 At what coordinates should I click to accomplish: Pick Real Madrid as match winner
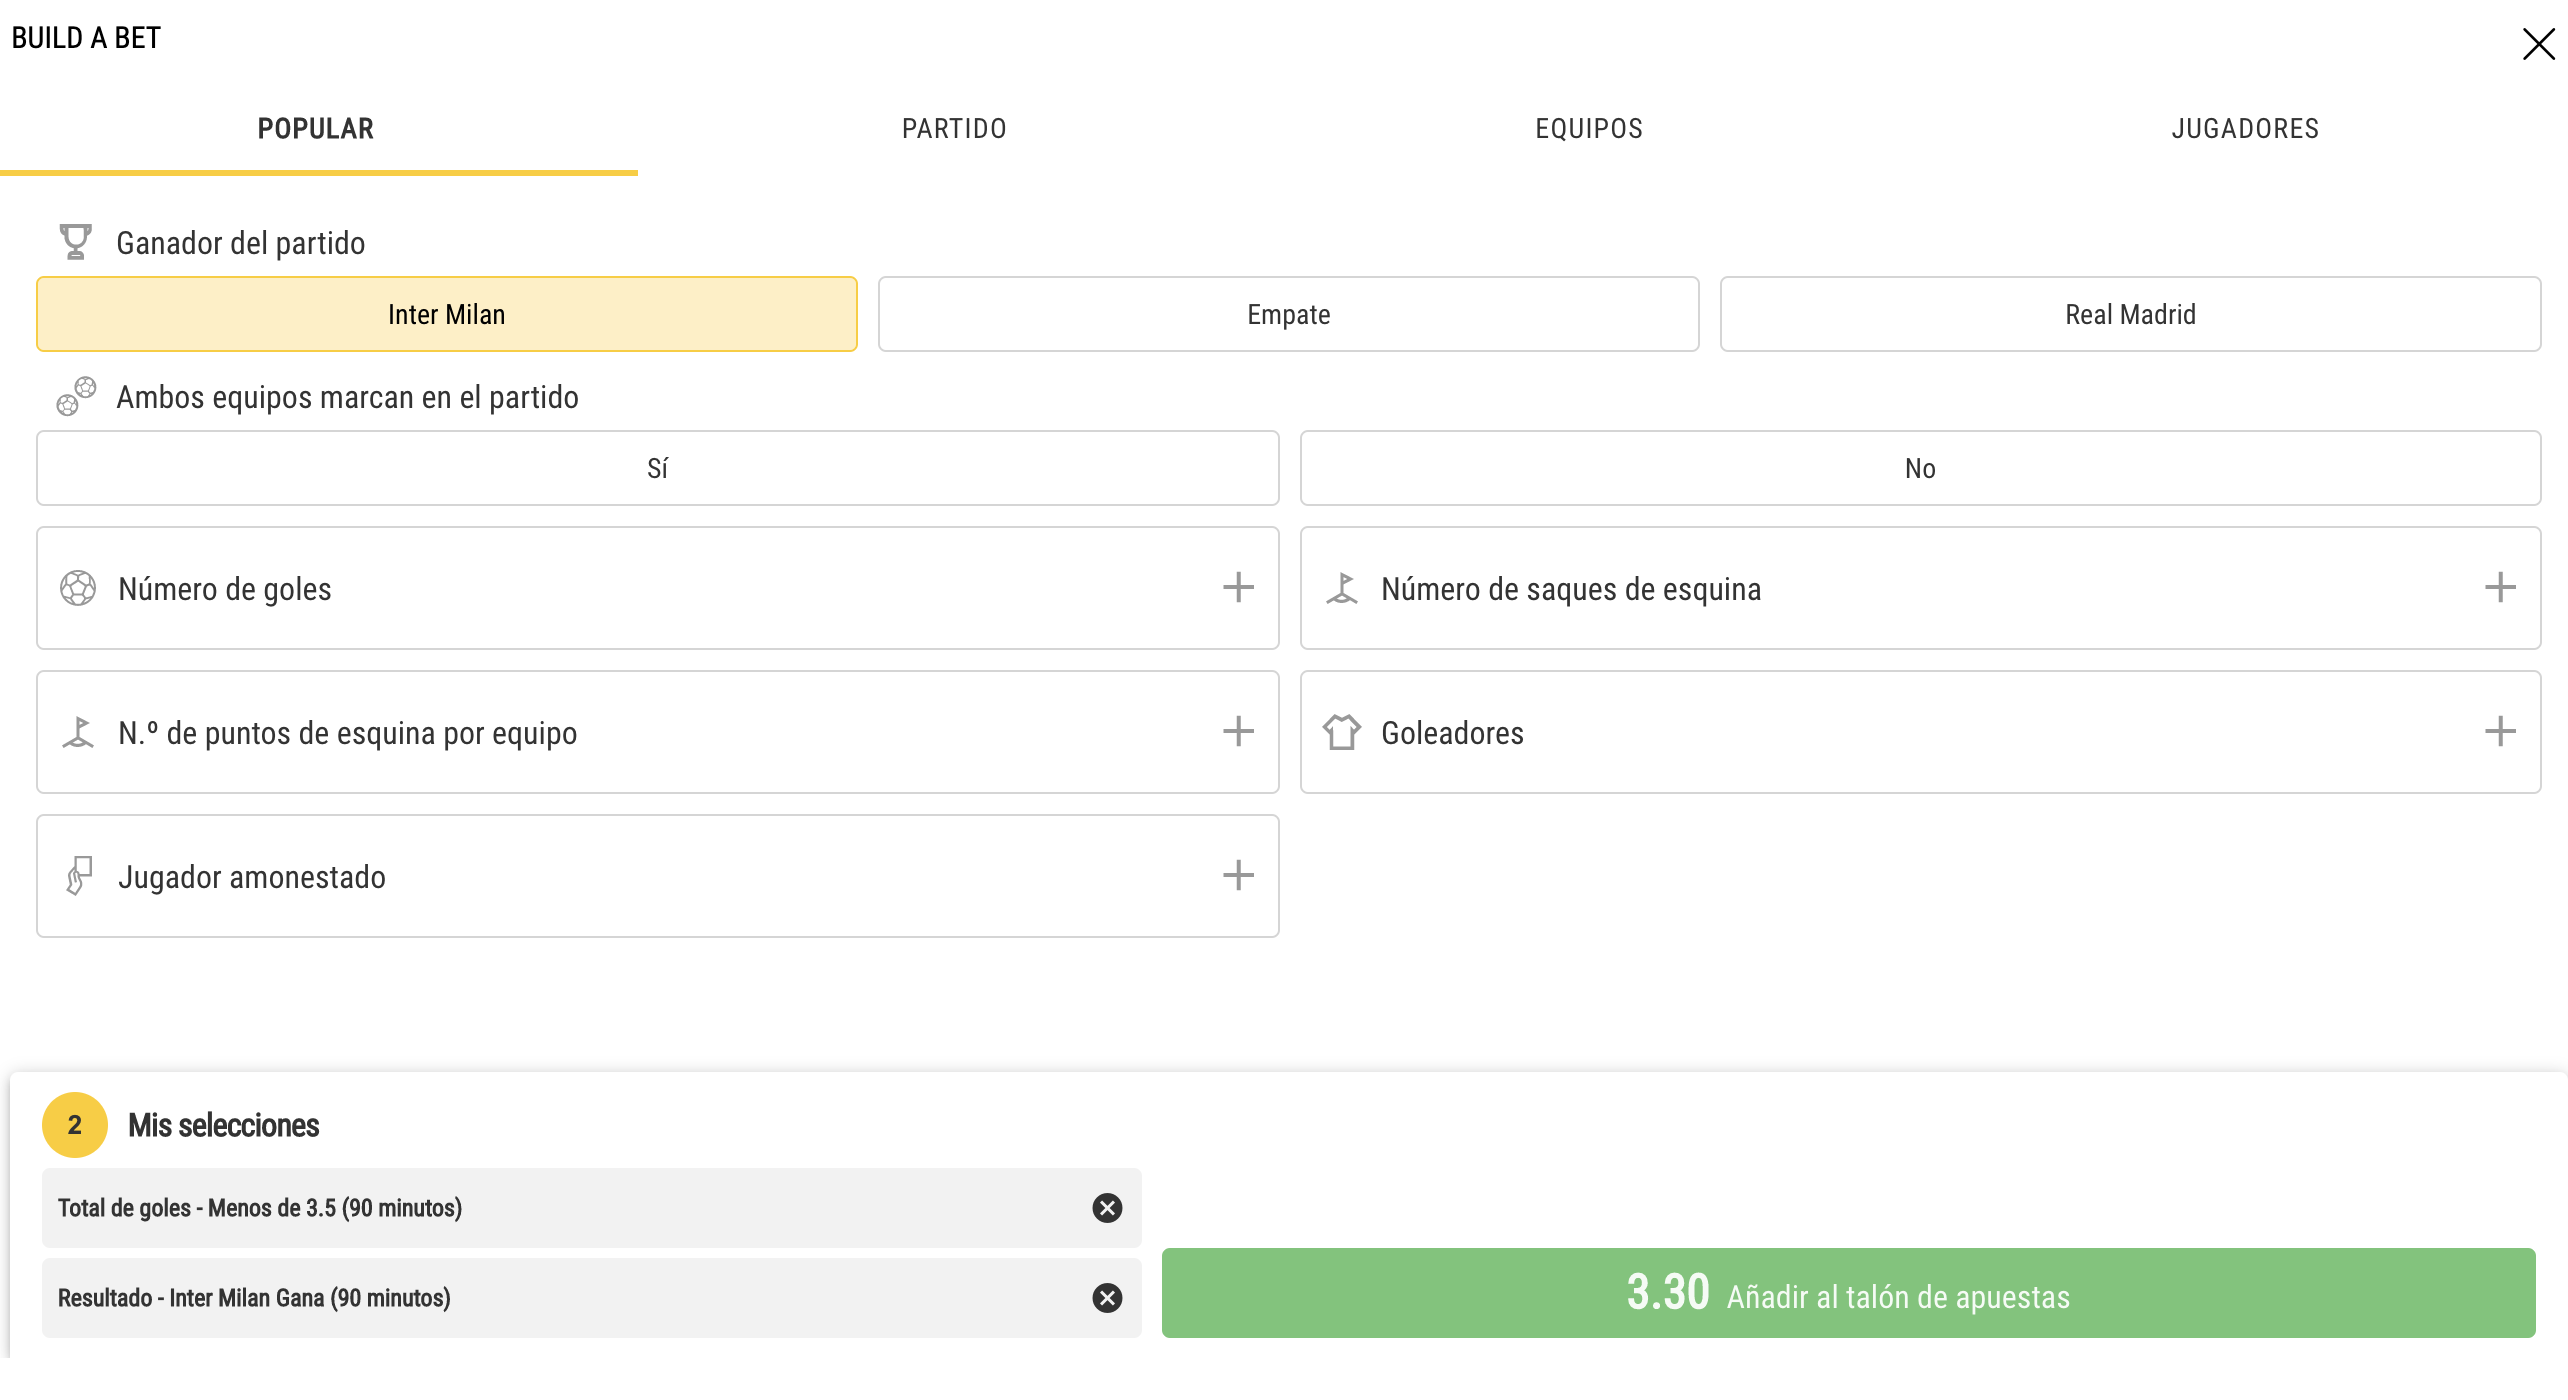coord(2130,314)
